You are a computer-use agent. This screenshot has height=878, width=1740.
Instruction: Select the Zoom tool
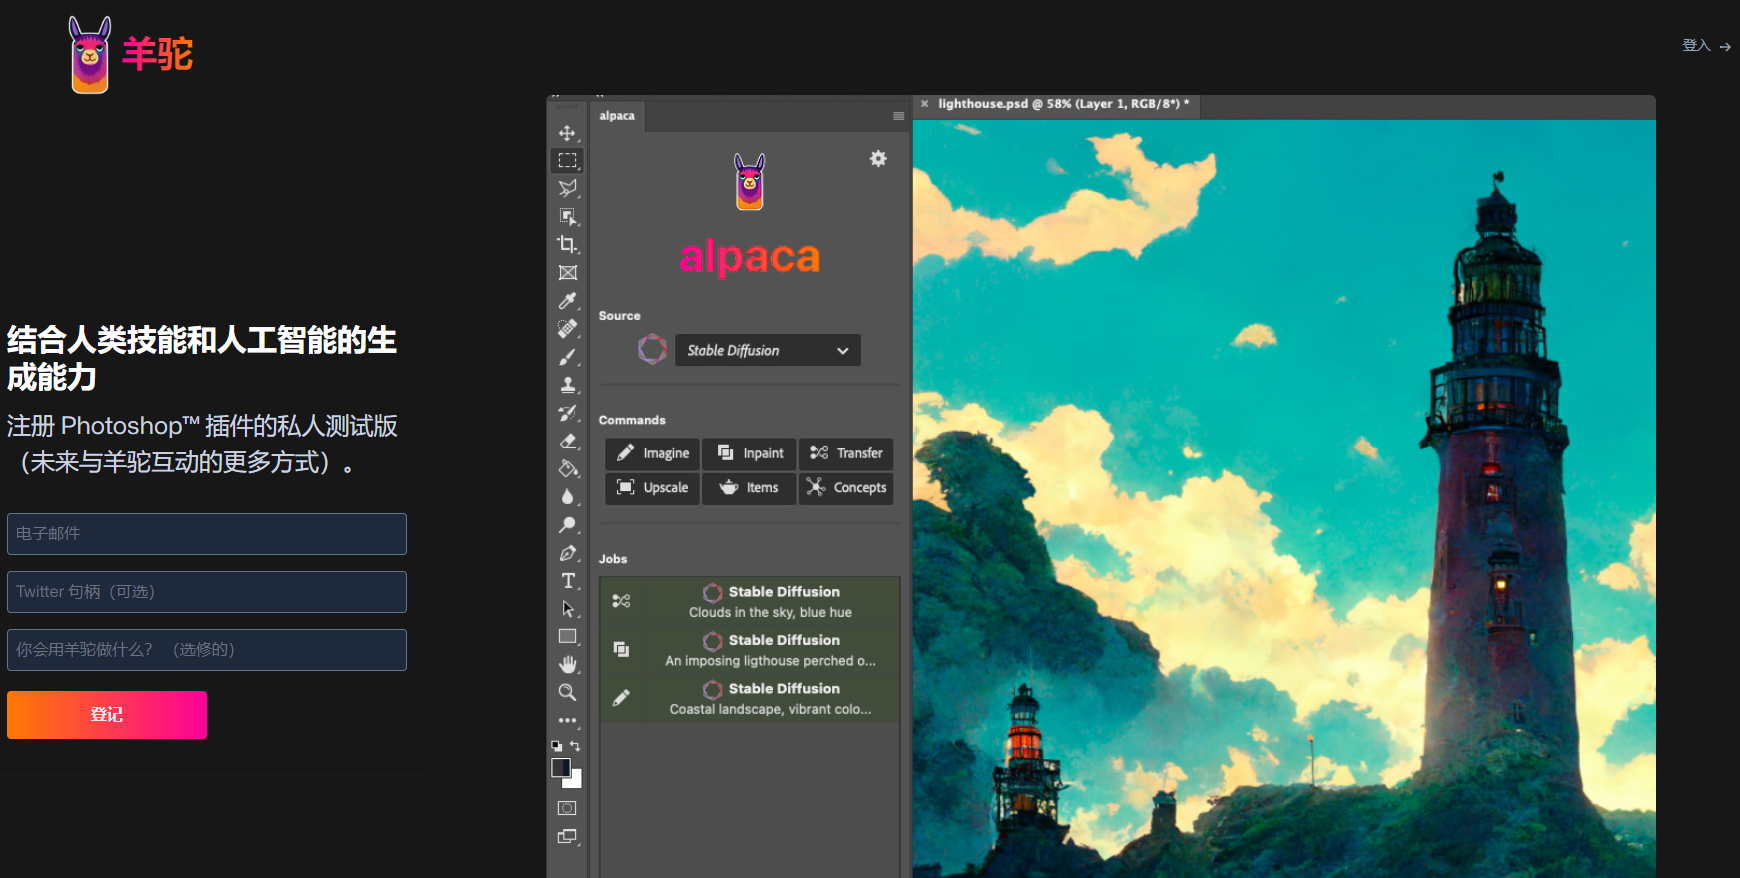567,692
